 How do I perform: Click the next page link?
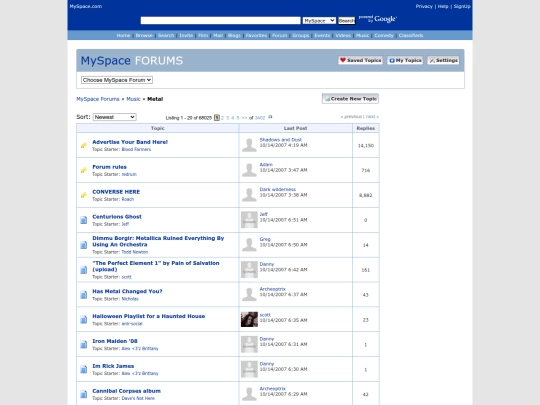[372, 117]
